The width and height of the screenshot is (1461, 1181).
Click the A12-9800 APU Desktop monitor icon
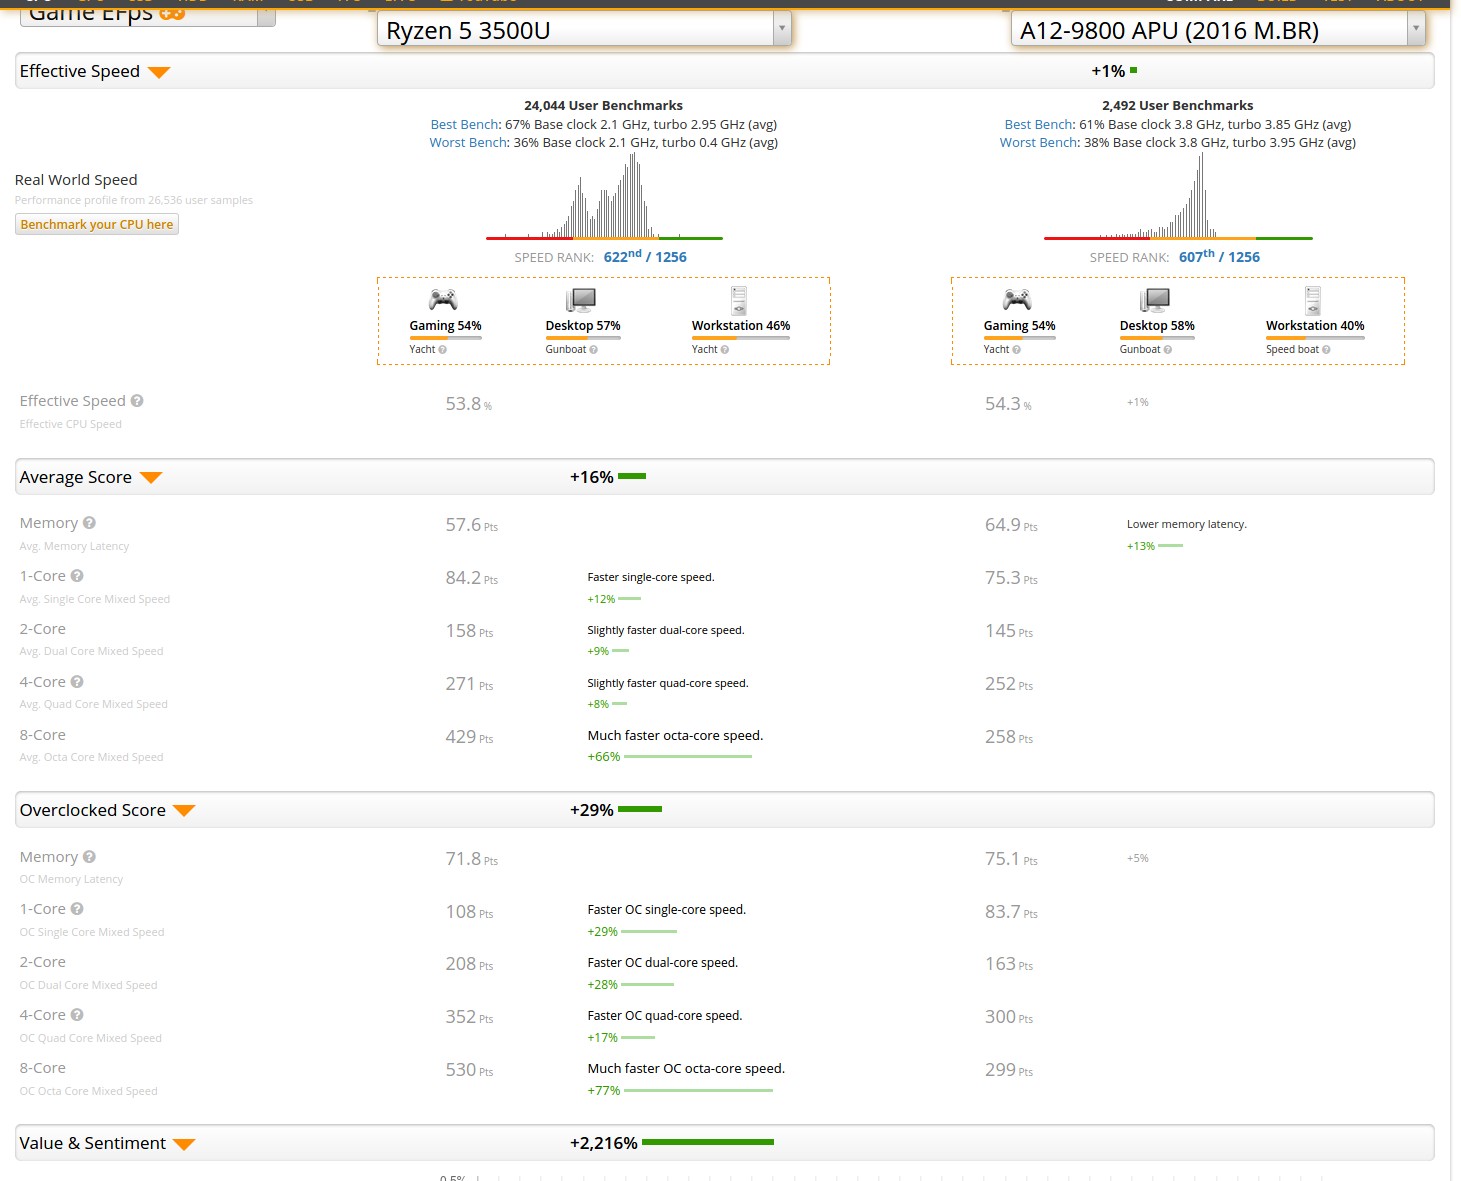(1154, 300)
